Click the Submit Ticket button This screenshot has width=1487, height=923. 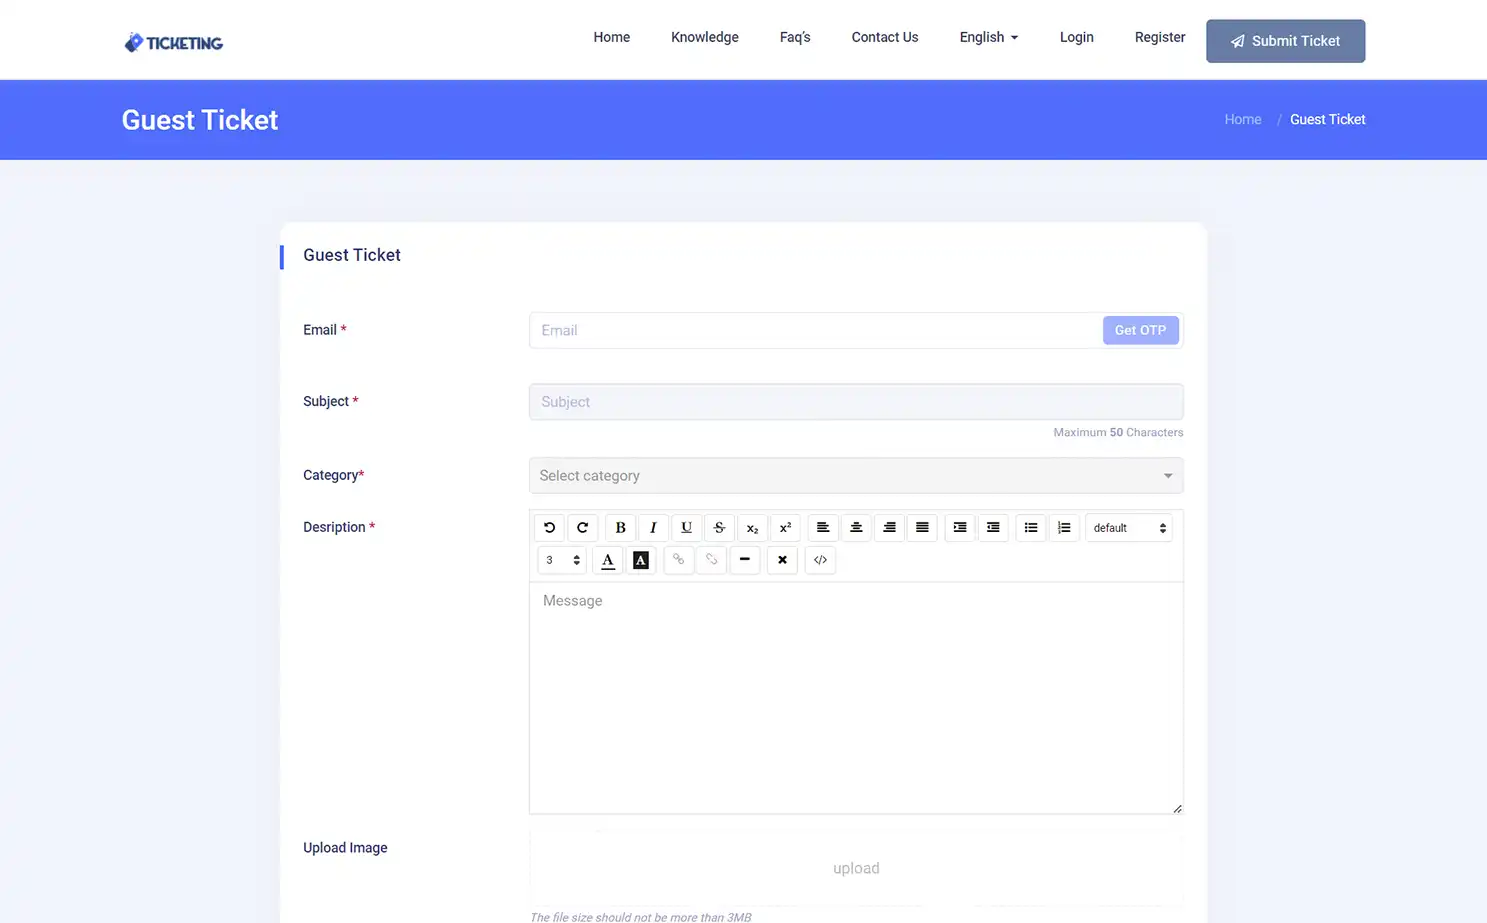[x=1285, y=41]
